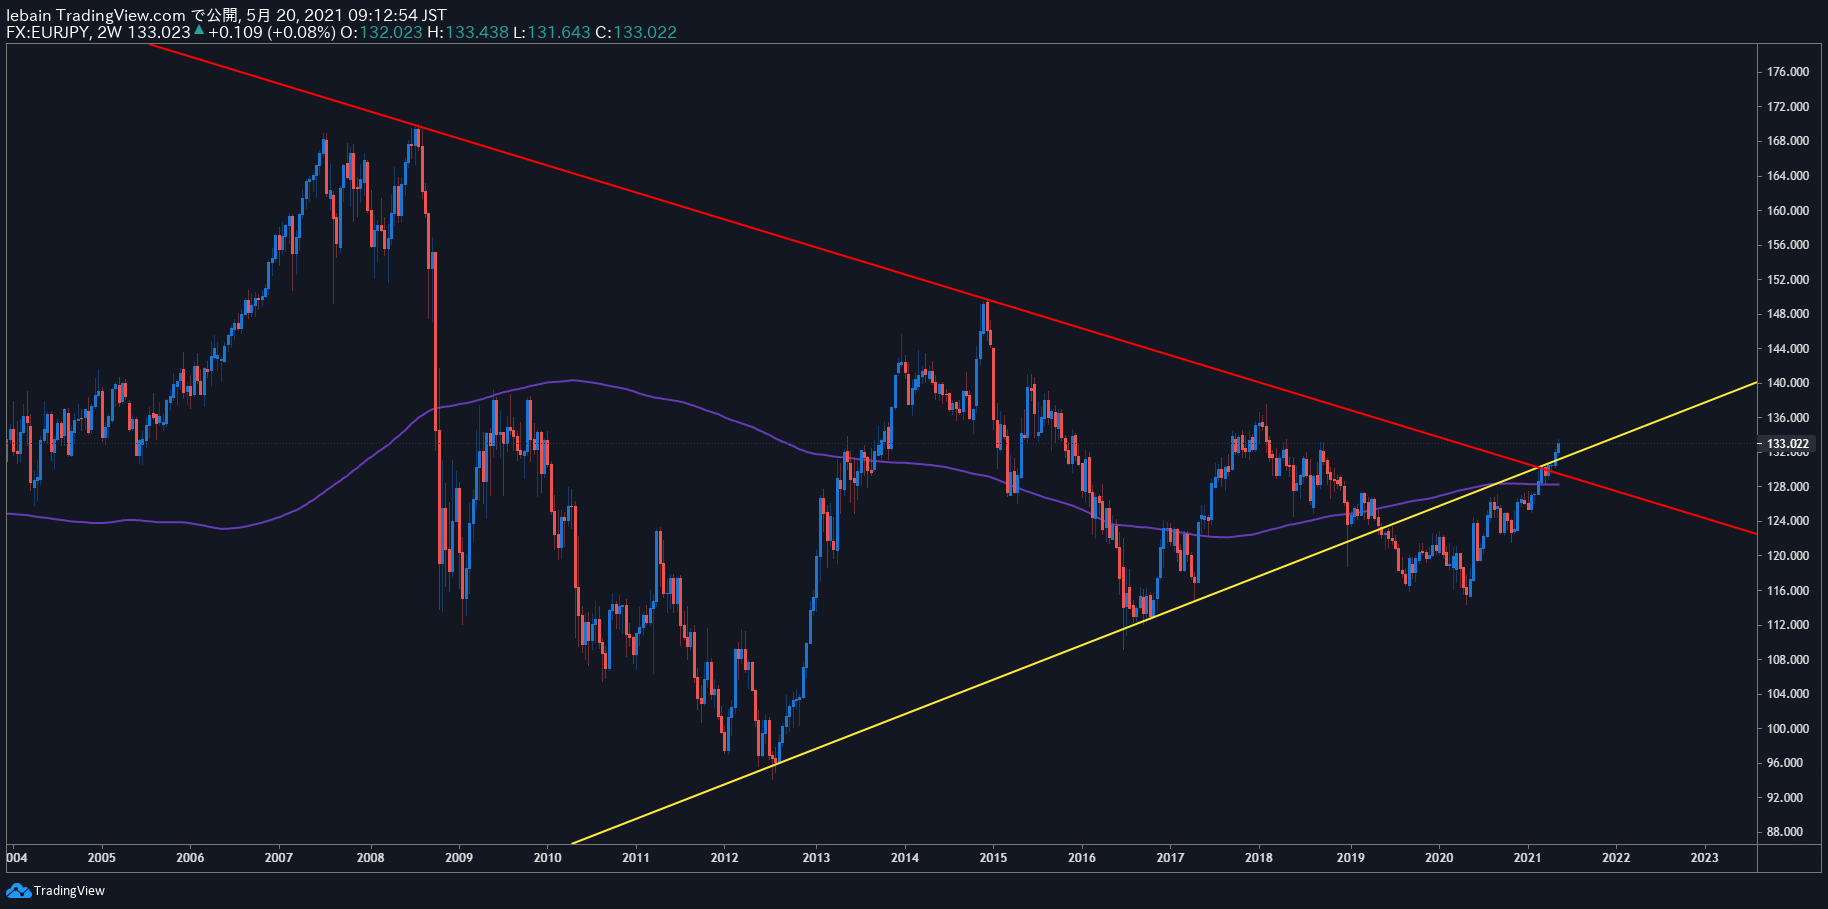Click the green up-arrow change indicator
1828x909 pixels.
coord(199,31)
